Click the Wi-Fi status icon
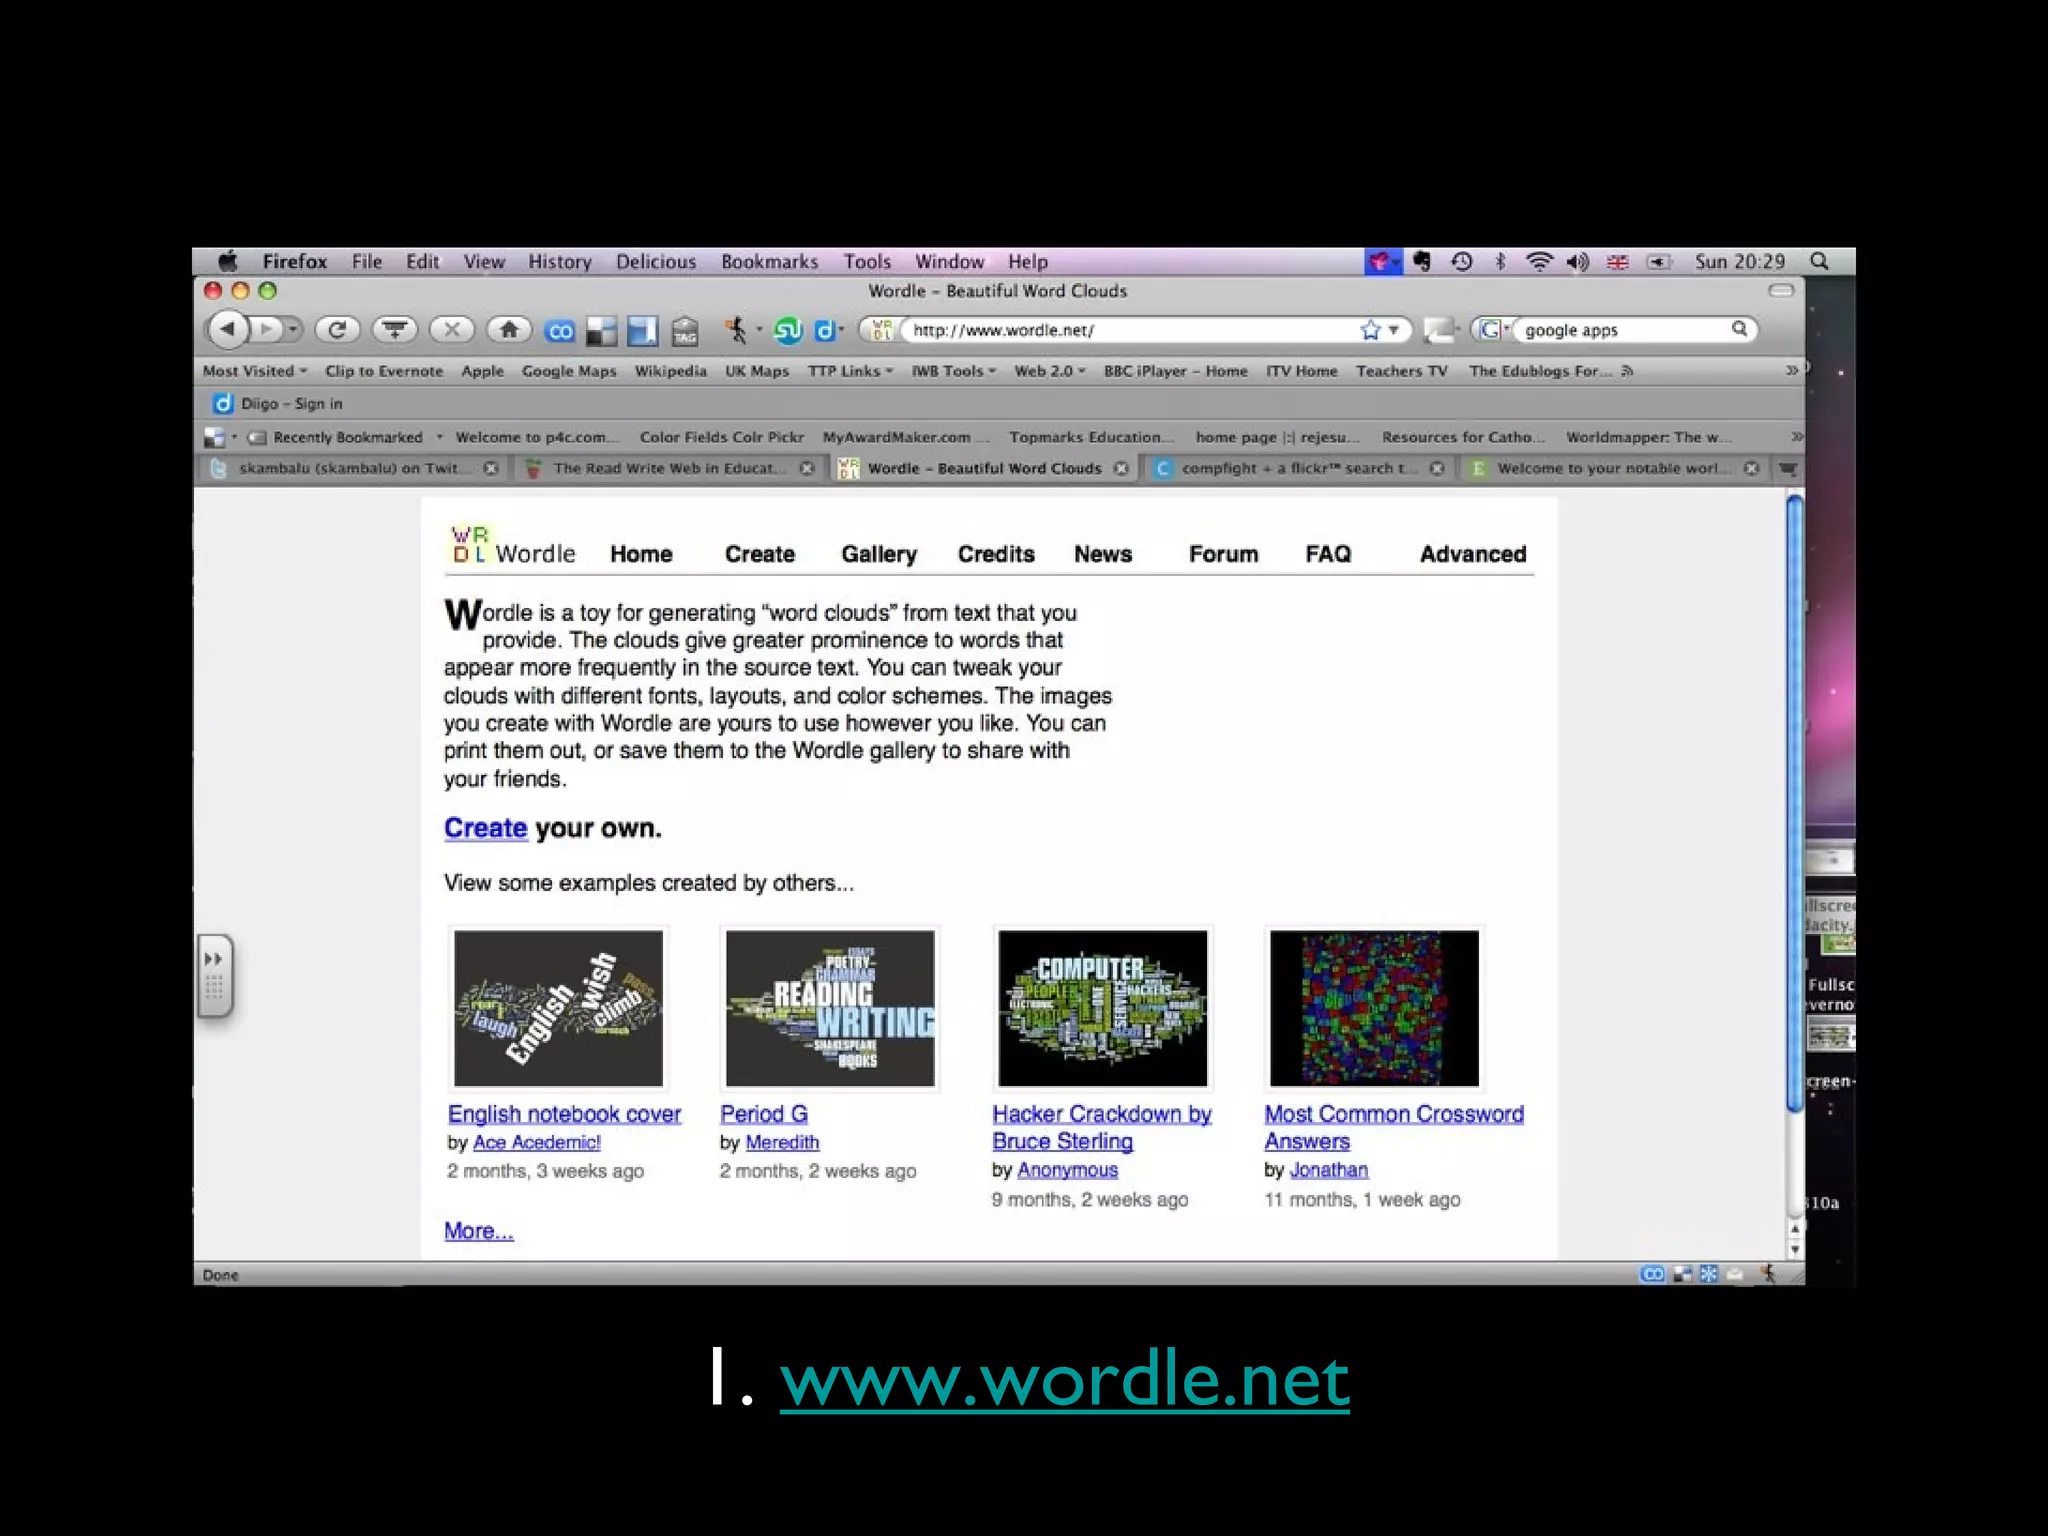Viewport: 2048px width, 1536px height. point(1539,262)
